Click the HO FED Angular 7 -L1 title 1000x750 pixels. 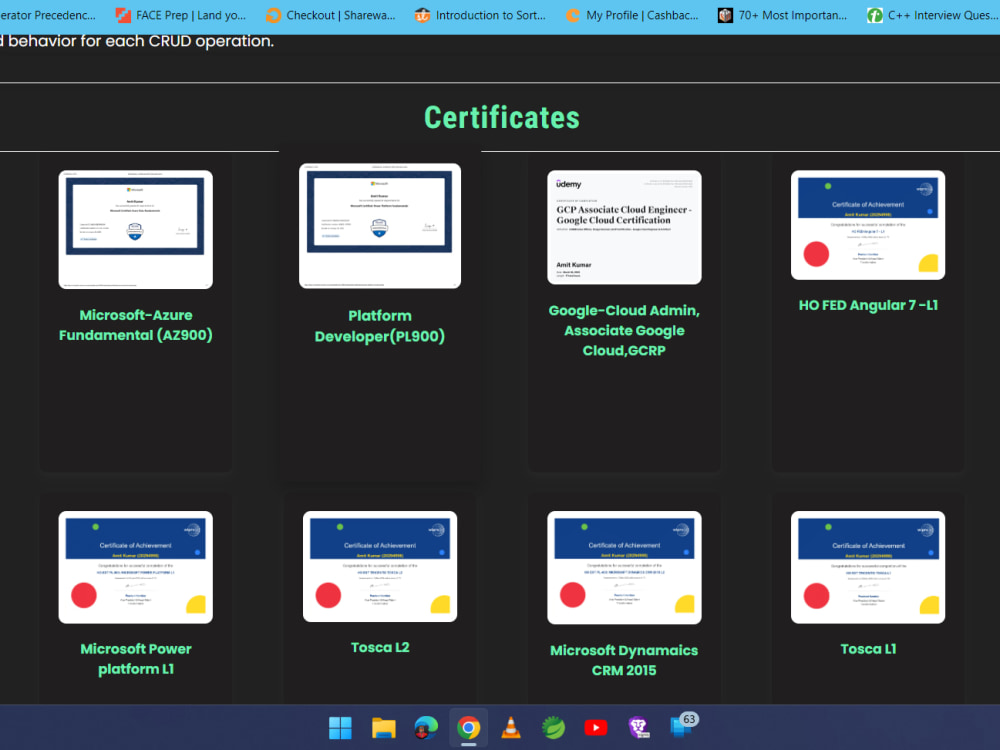tap(868, 305)
